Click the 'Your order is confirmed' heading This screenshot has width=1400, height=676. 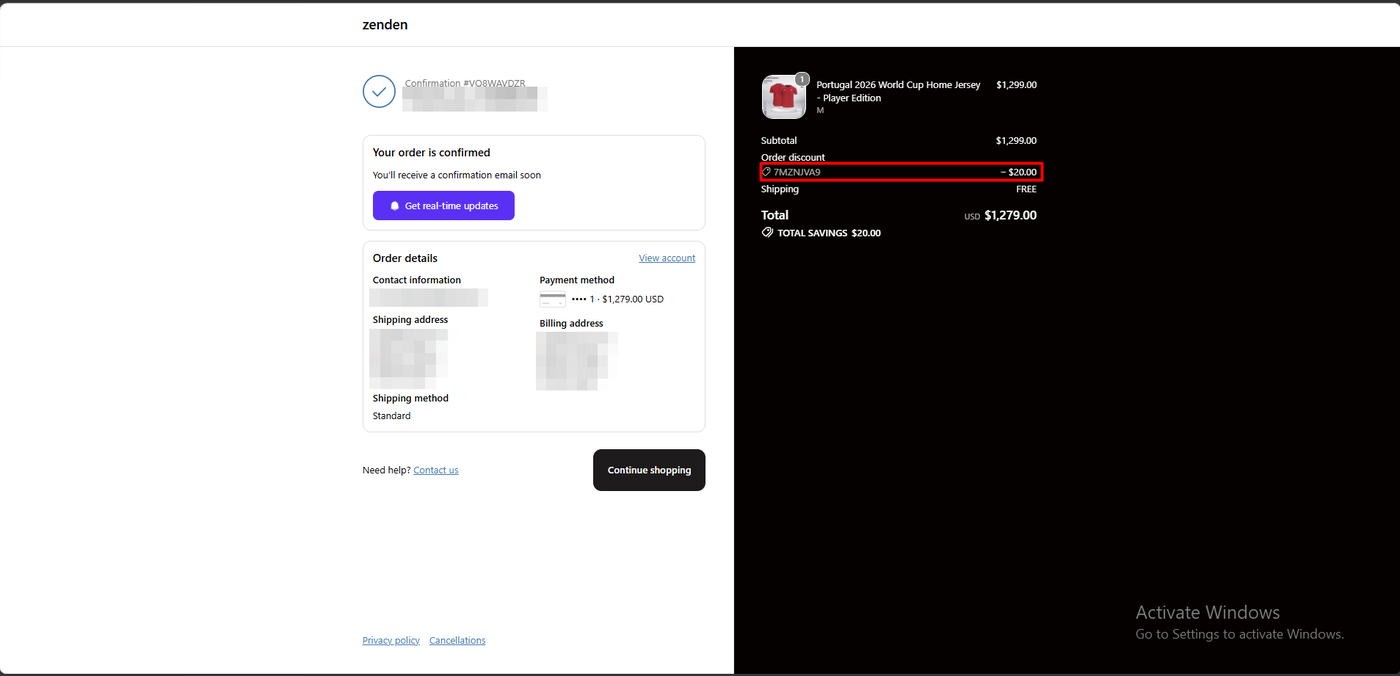(432, 153)
